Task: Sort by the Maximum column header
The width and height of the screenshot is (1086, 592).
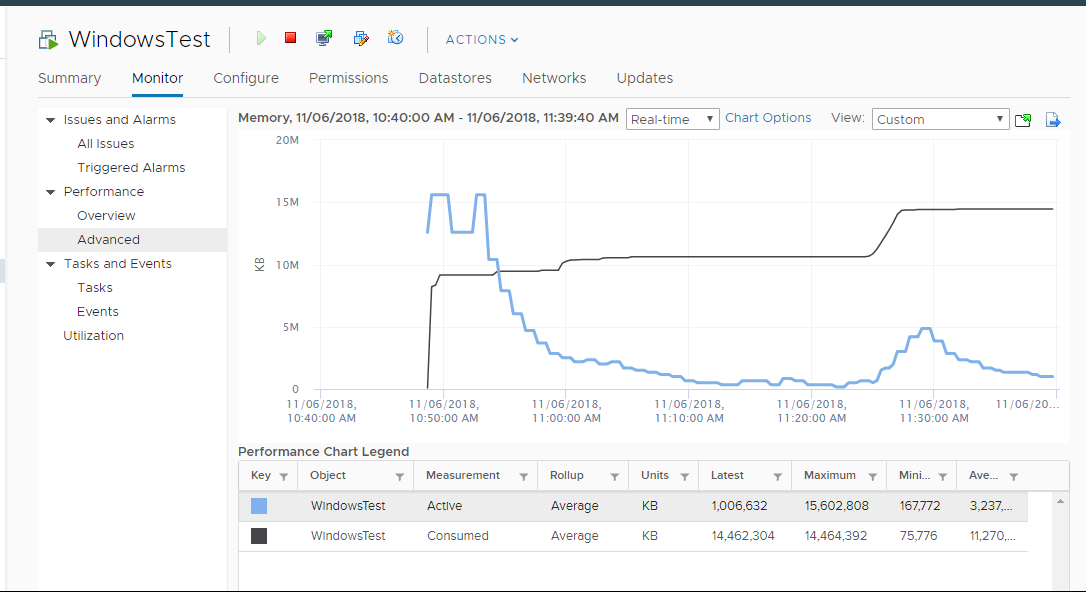Action: click(x=830, y=475)
